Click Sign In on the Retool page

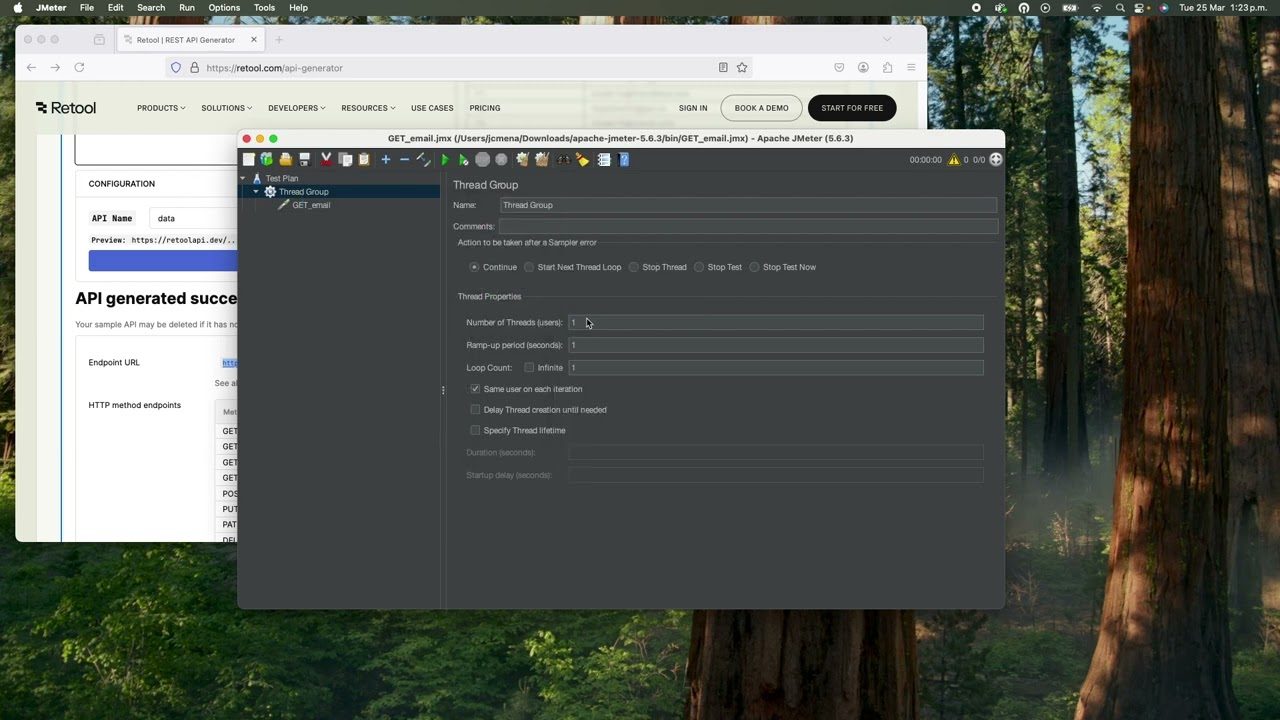693,108
